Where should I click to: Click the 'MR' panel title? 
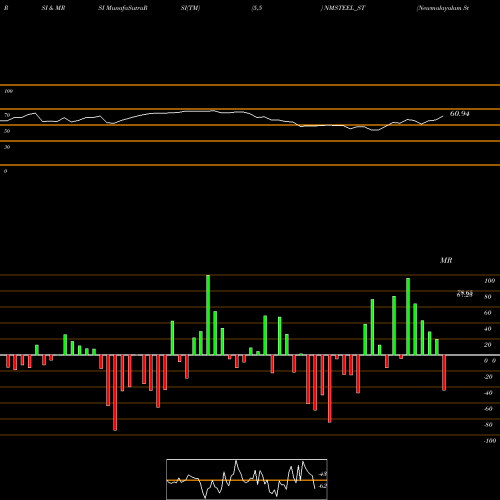(446, 260)
